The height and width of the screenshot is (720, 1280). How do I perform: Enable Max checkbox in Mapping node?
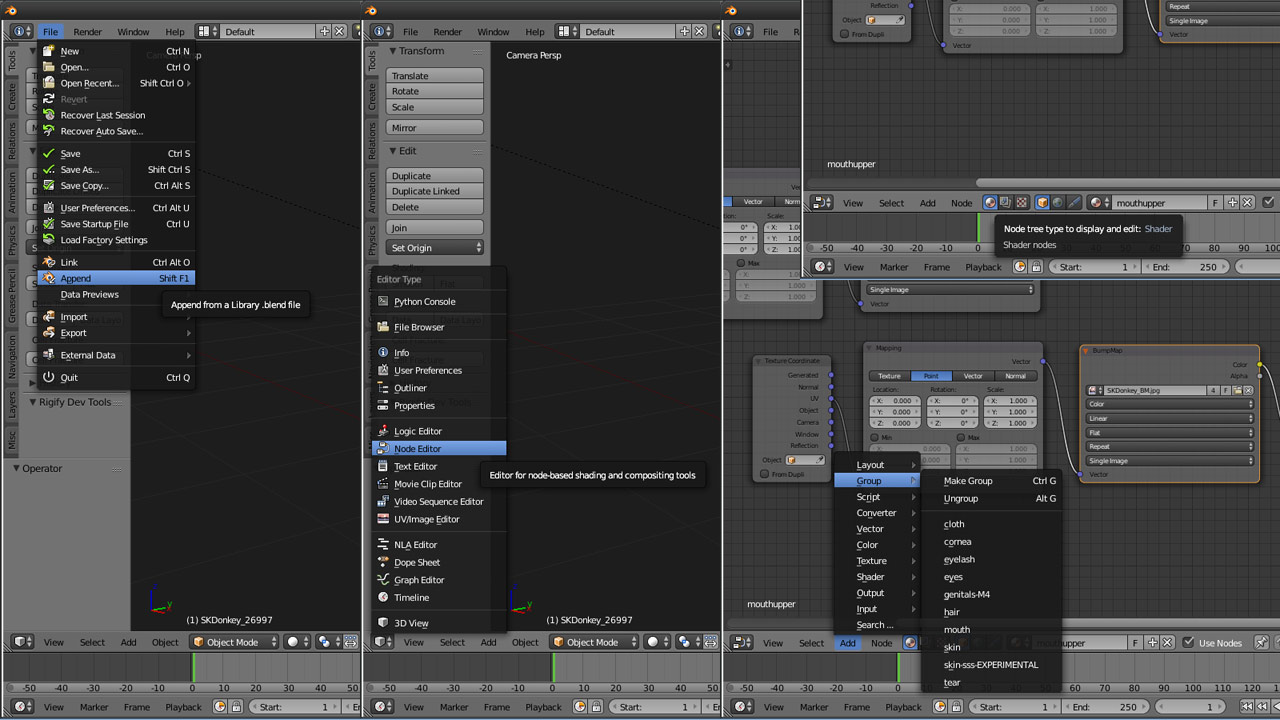tap(961, 437)
